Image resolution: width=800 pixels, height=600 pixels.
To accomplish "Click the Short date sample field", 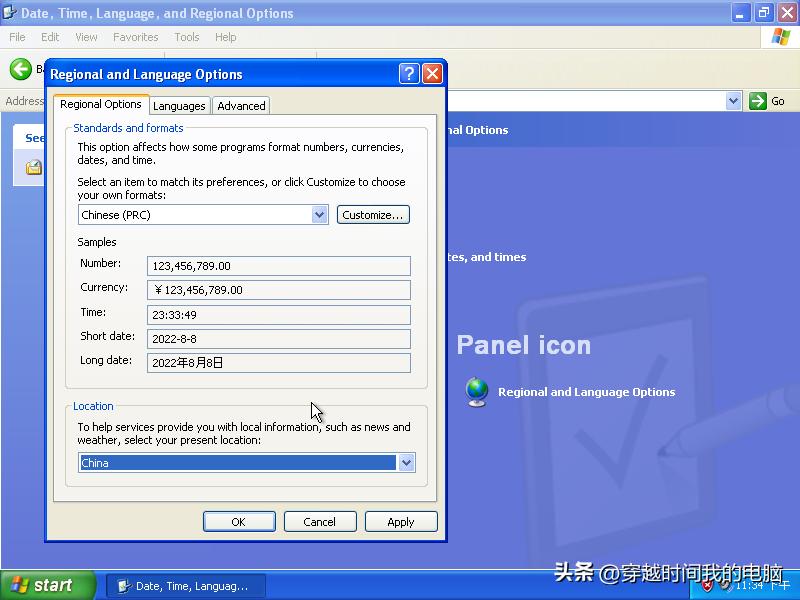I will click(x=280, y=338).
